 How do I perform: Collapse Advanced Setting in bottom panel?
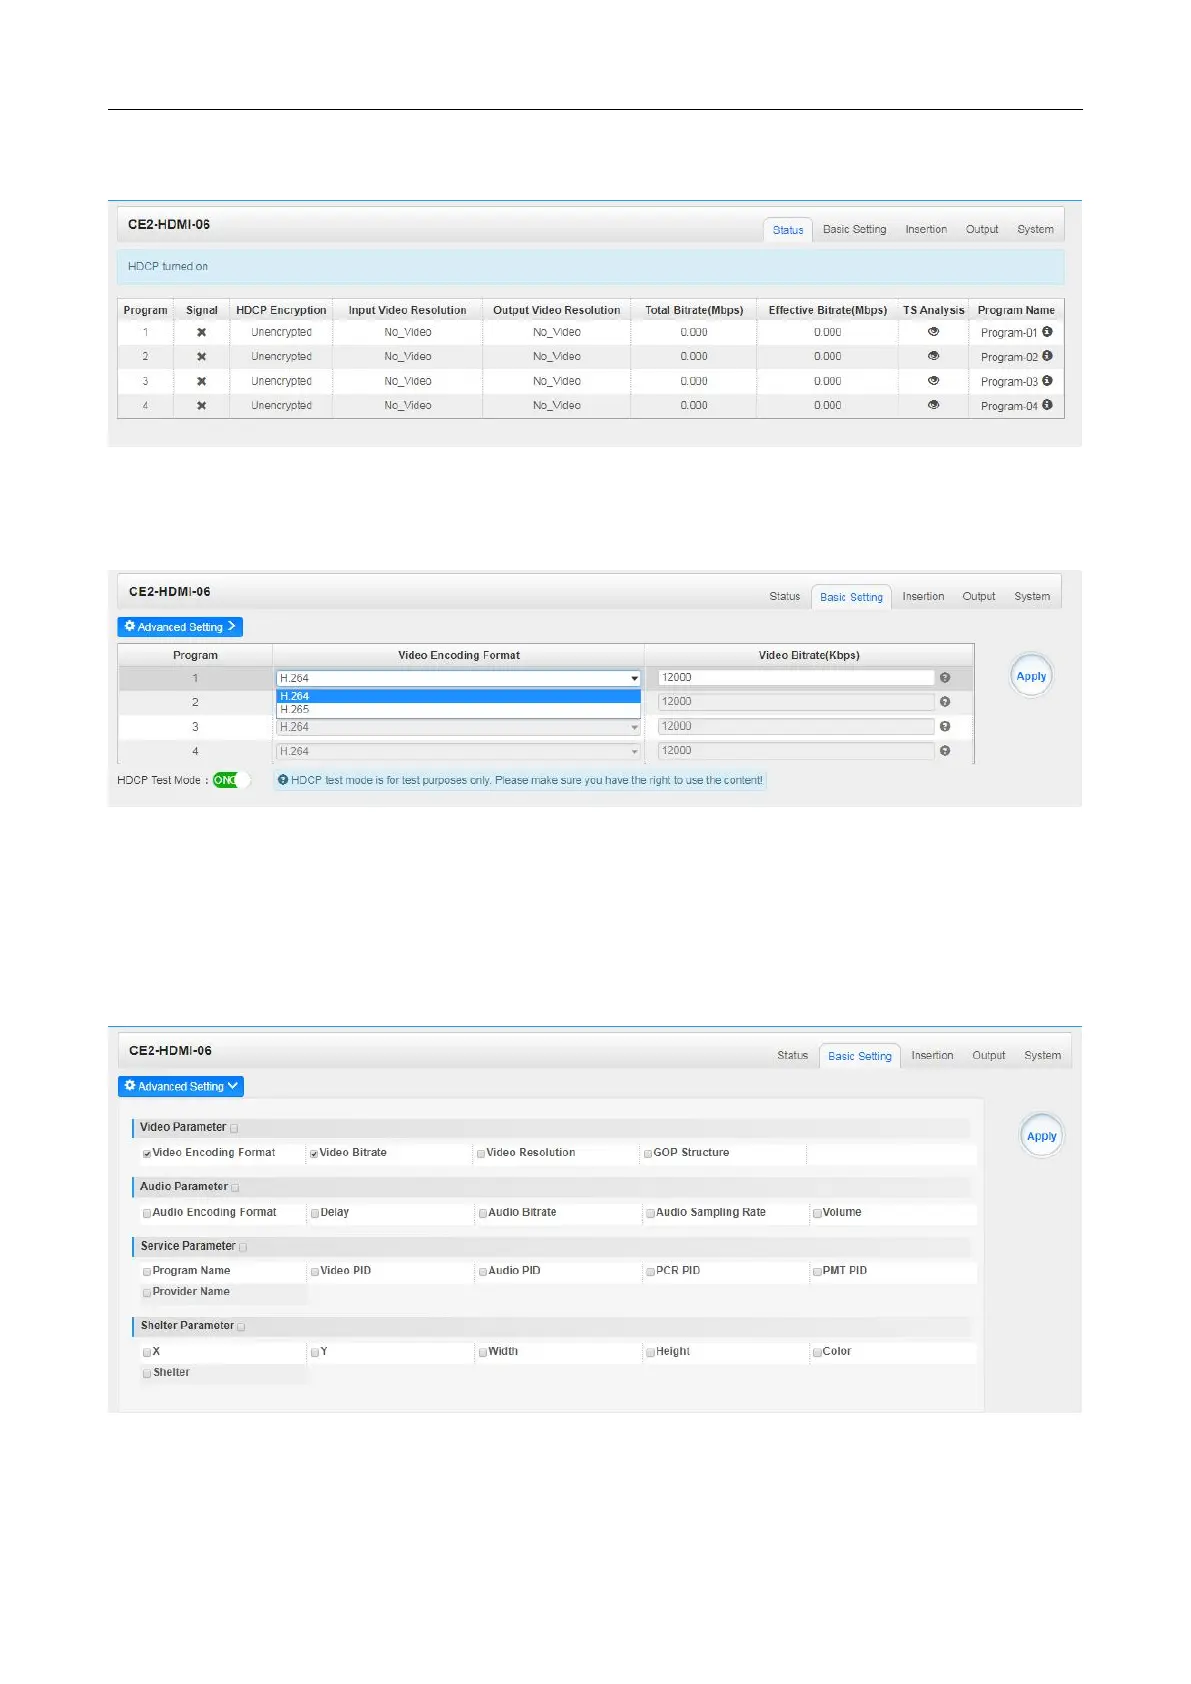(181, 1086)
